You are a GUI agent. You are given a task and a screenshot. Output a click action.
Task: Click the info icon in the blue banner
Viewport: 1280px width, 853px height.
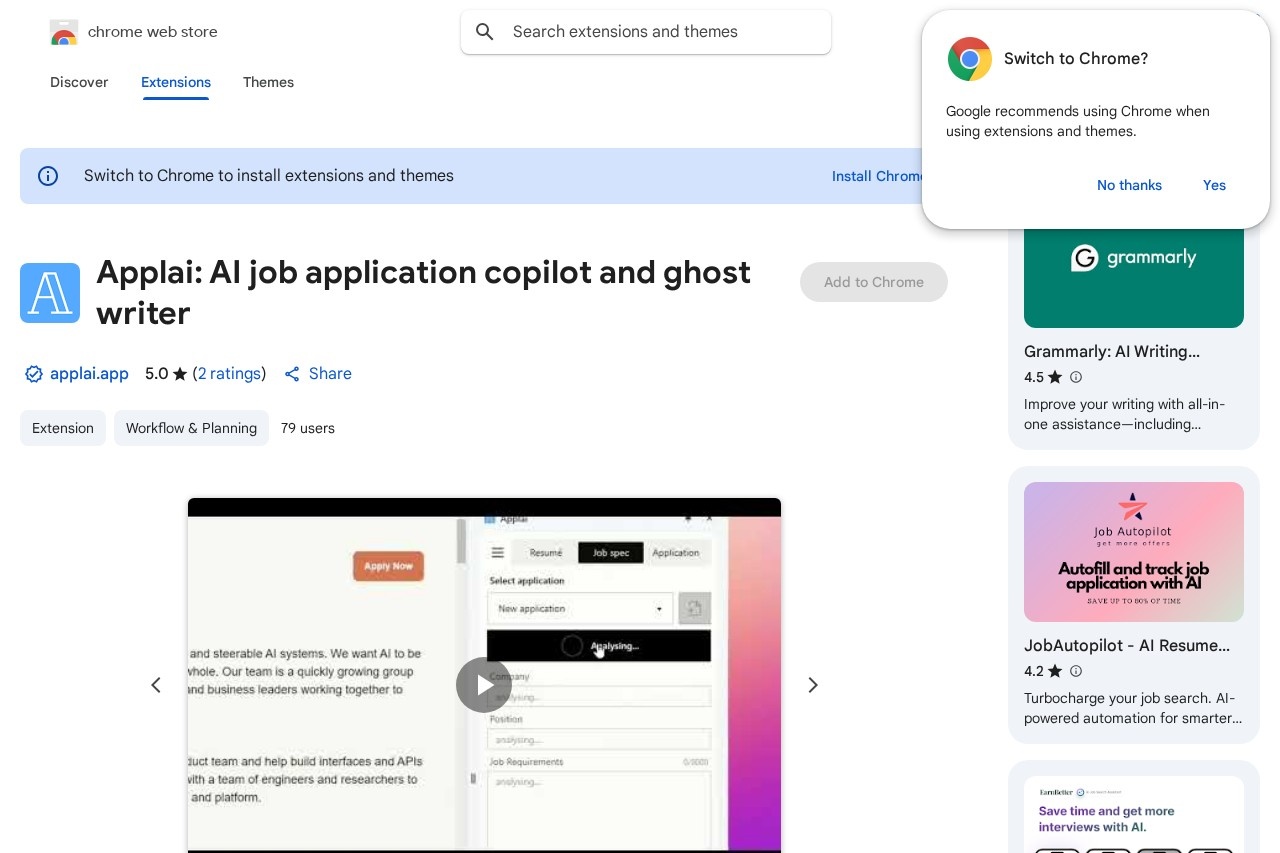click(48, 176)
